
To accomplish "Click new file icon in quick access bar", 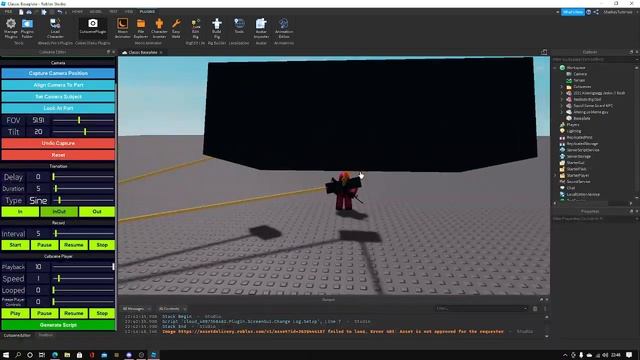I will pos(21,12).
